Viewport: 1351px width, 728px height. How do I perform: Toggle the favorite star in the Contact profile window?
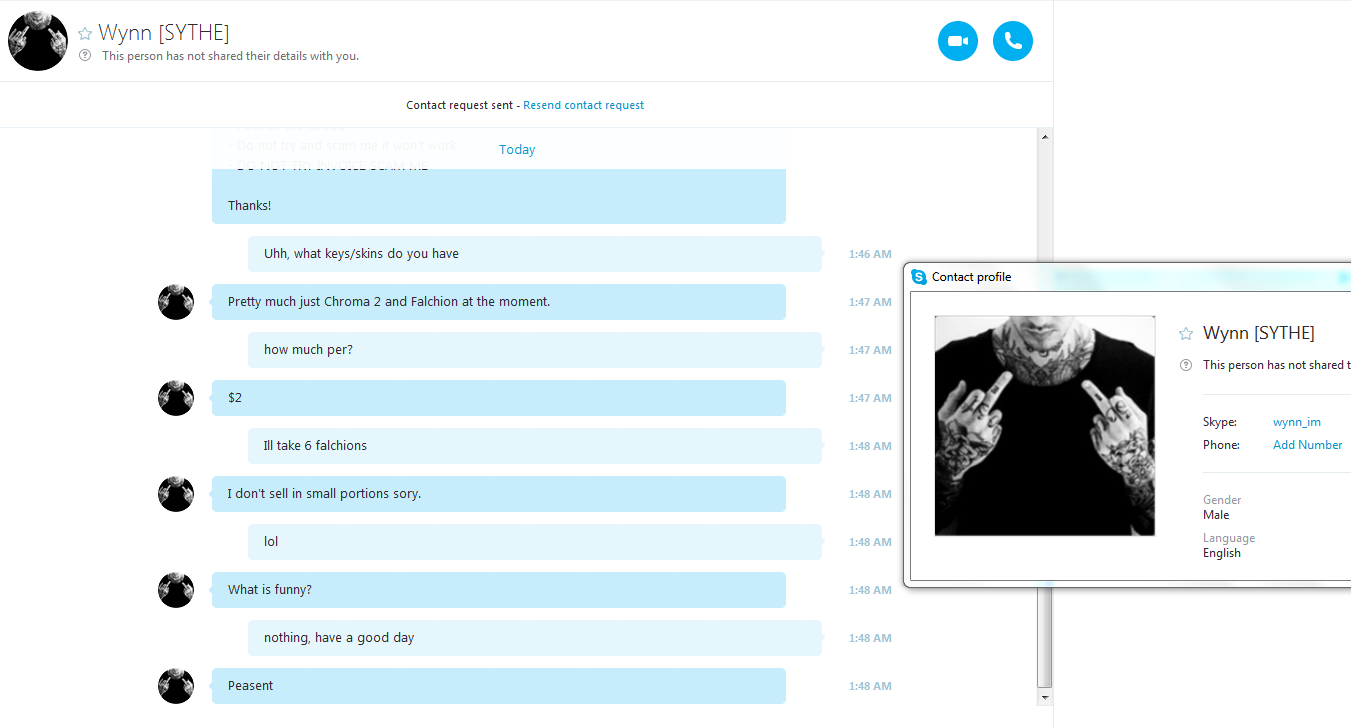click(x=1186, y=334)
